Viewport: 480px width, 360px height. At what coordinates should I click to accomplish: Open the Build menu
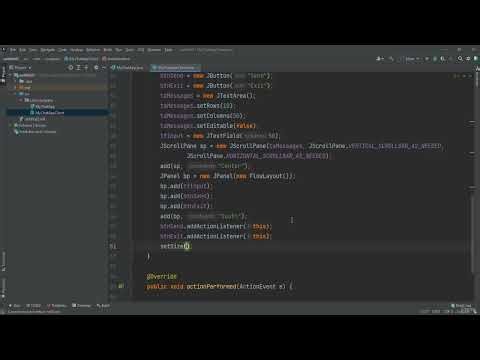(x=108, y=50)
